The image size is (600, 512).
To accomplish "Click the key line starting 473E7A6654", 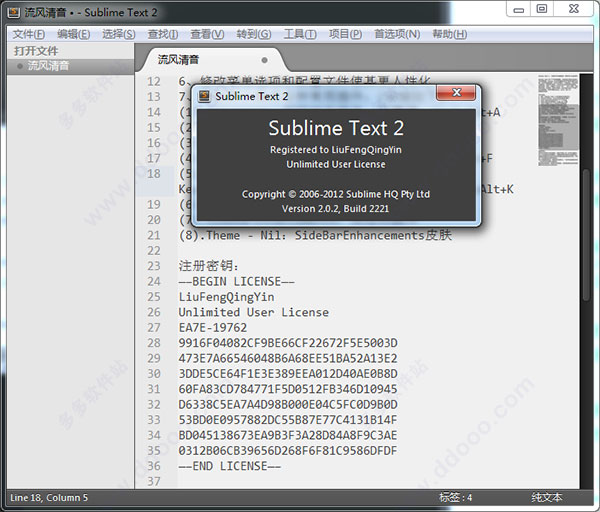I will pos(288,359).
